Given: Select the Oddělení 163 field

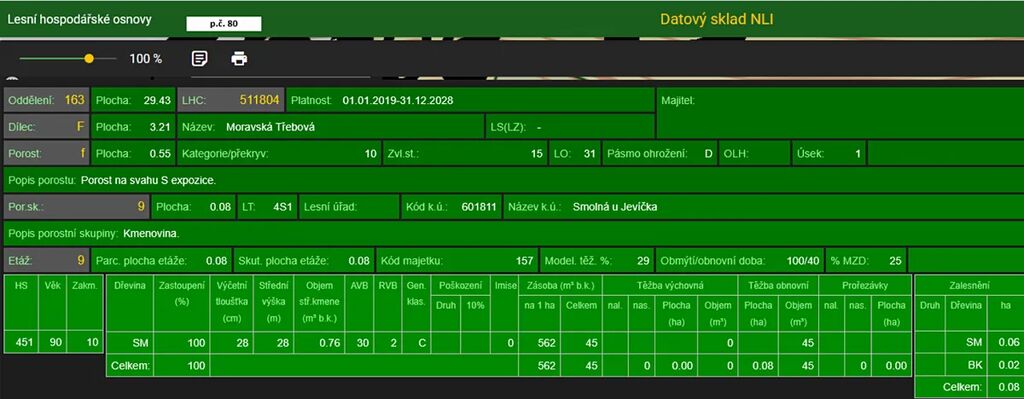Looking at the screenshot, I should [46, 101].
